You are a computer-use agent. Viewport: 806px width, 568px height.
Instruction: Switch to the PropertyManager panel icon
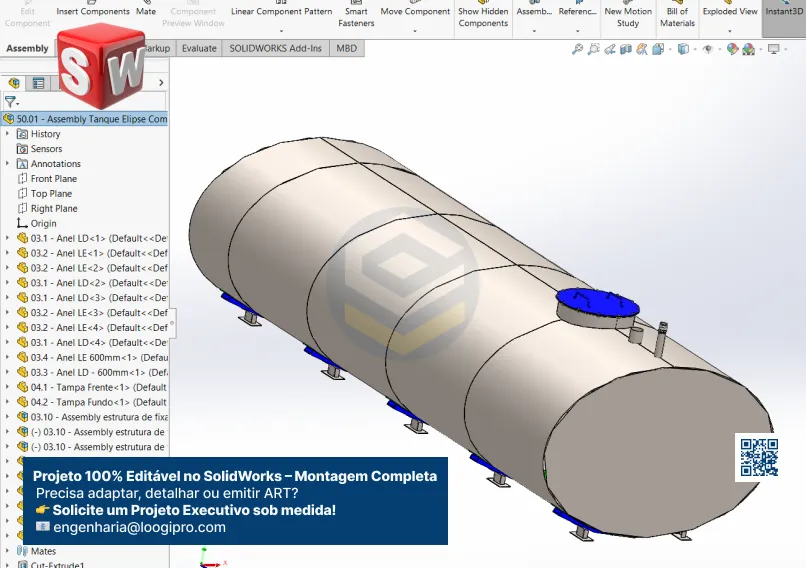click(39, 83)
